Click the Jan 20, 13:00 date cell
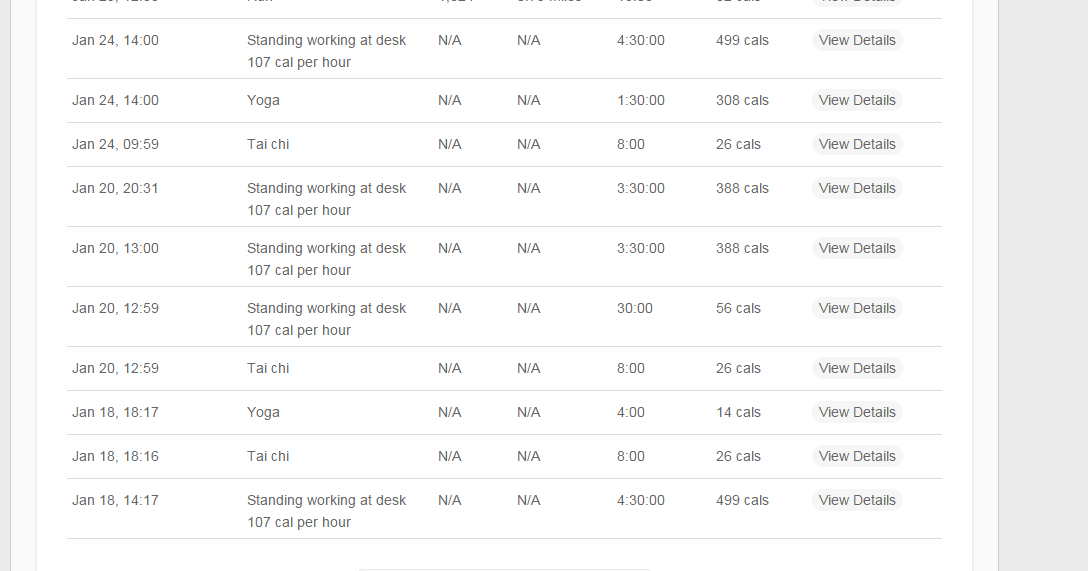Screen dimensions: 1088x571 [x=115, y=248]
